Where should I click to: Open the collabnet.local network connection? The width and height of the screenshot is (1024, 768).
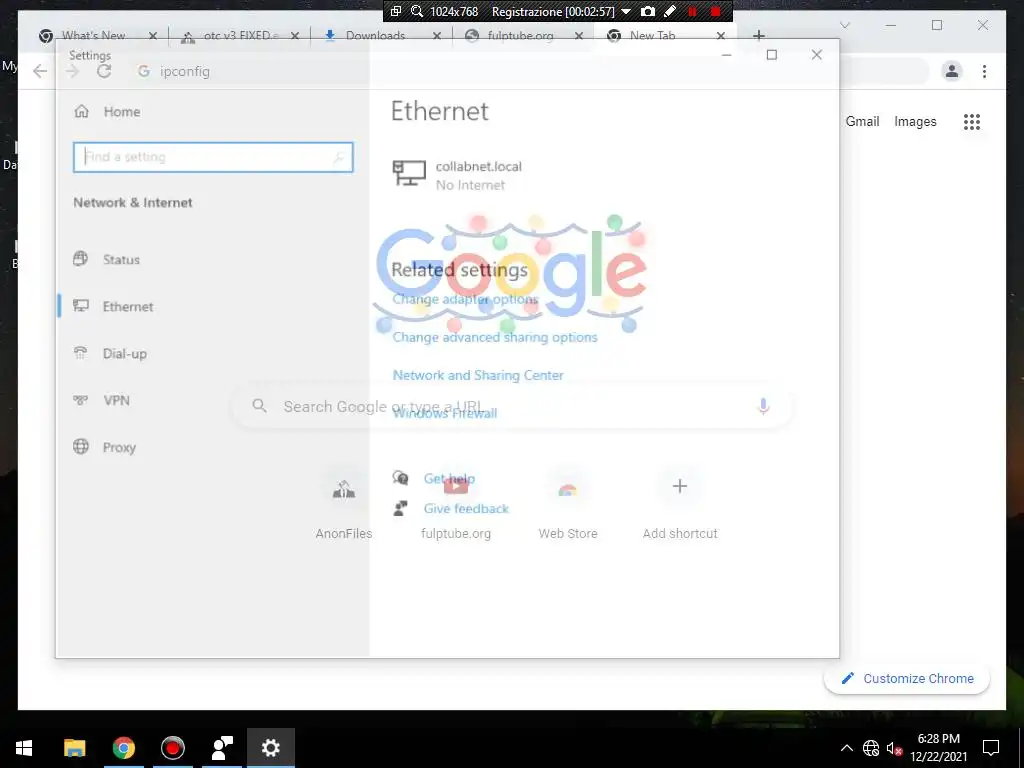(x=457, y=175)
